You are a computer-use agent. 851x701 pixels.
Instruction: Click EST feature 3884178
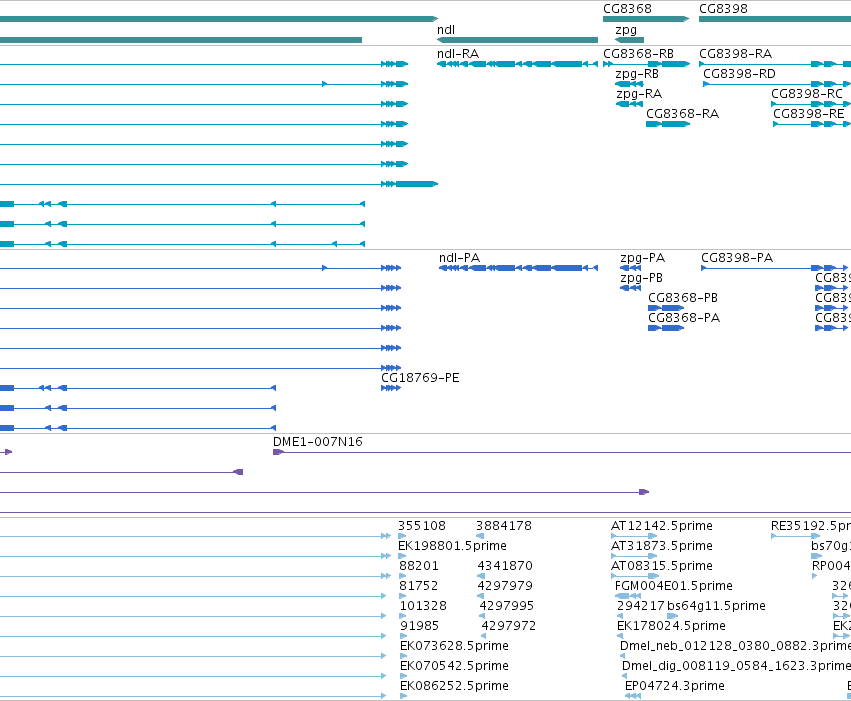click(504, 526)
